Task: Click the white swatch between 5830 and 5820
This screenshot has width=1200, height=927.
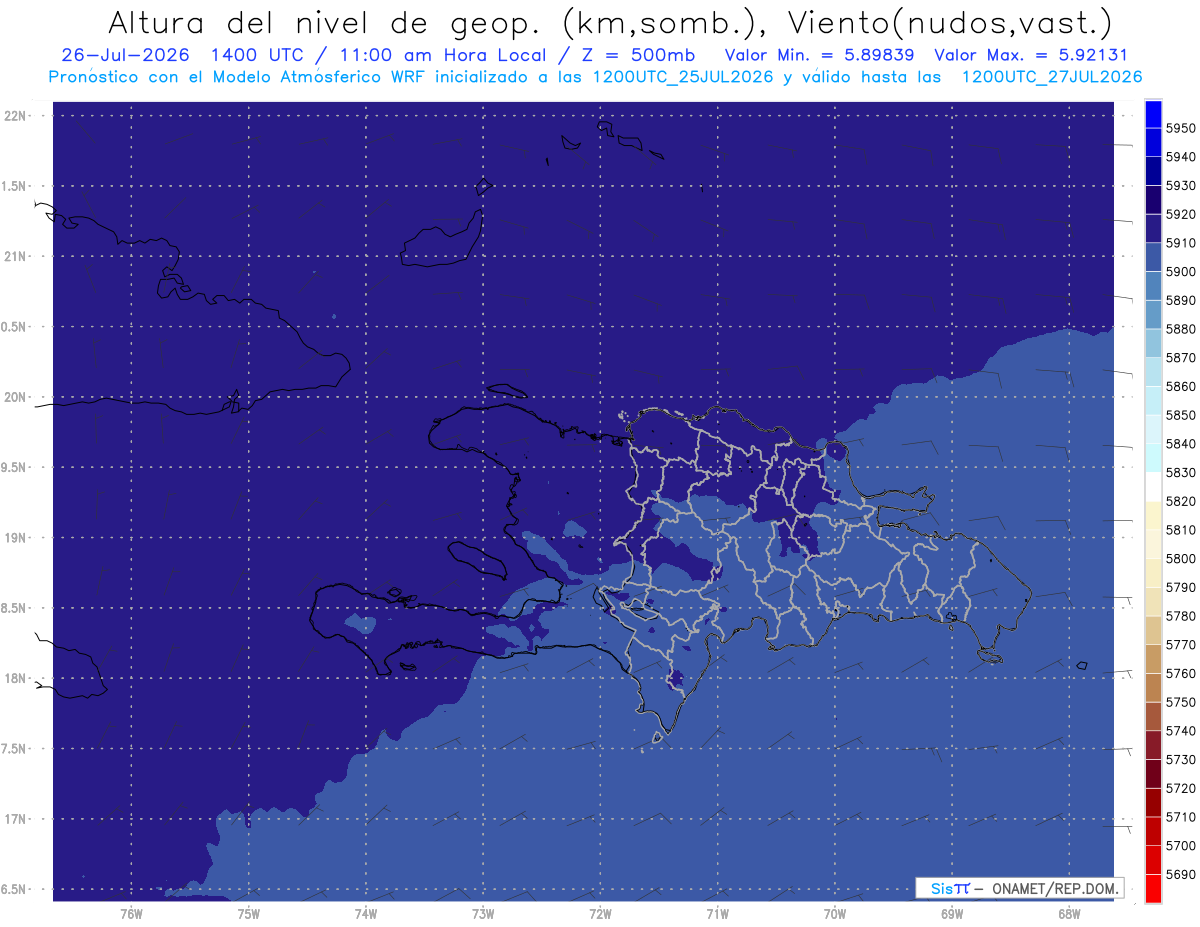Action: 1153,486
